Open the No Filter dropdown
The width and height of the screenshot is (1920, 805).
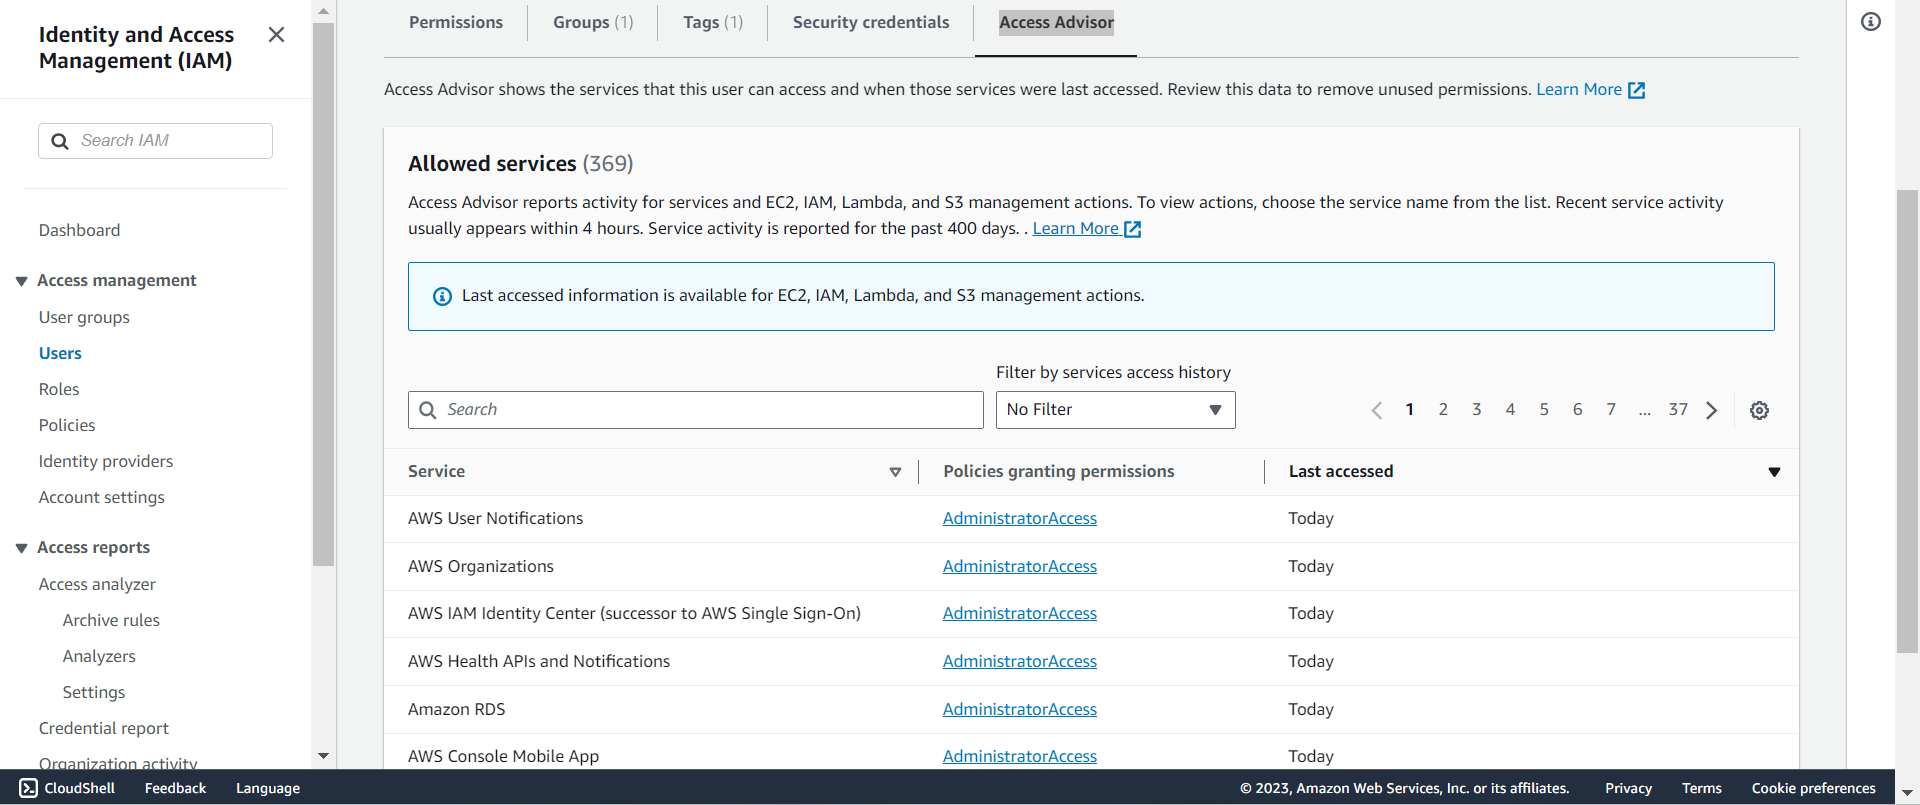(1115, 410)
